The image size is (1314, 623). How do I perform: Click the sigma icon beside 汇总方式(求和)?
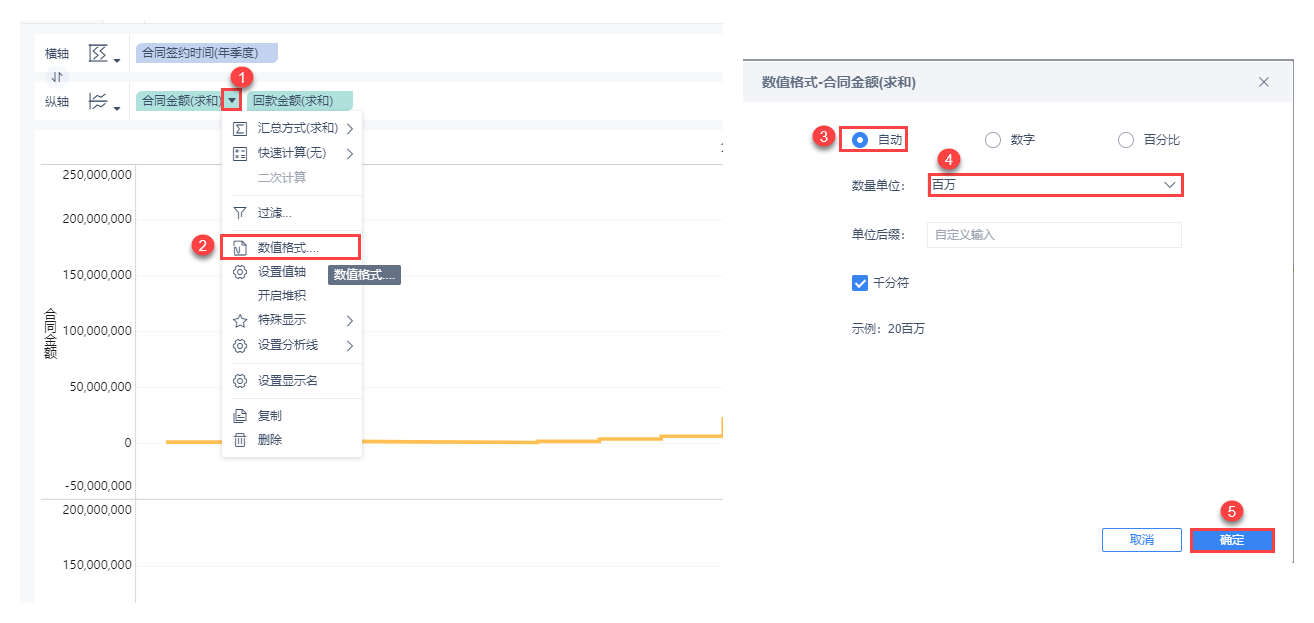click(x=240, y=128)
